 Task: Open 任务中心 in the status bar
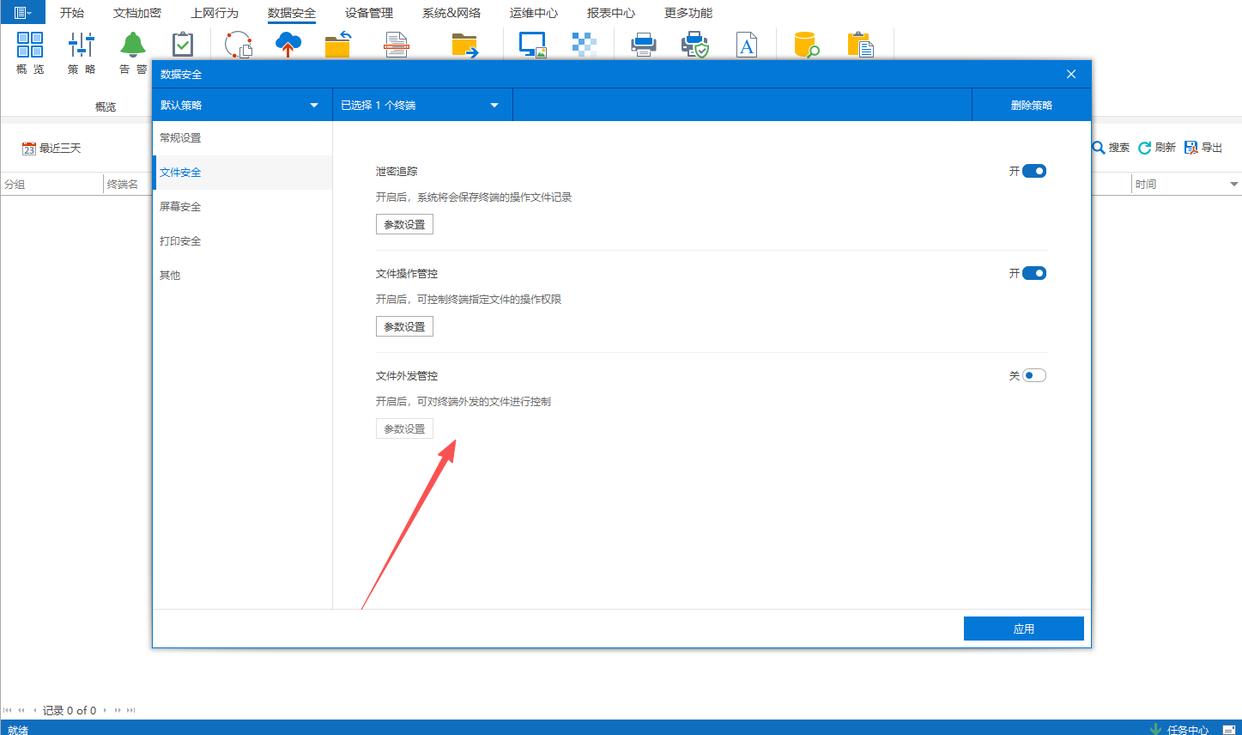coord(1186,729)
